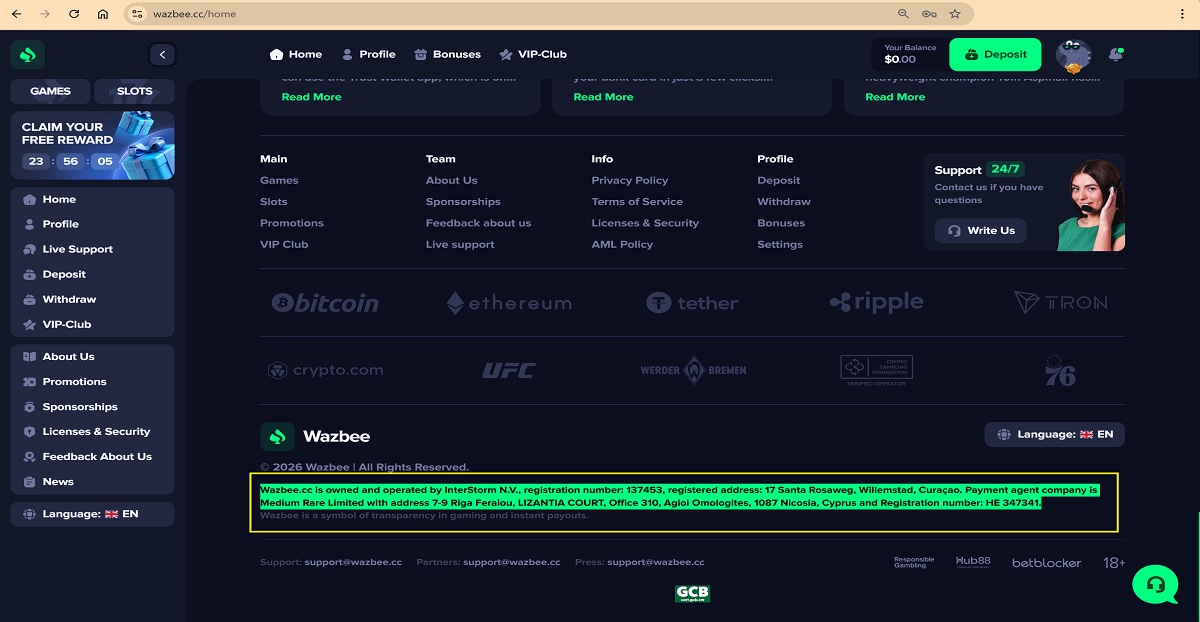
Task: Switch to the SLOTS tab in sidebar
Action: point(134,91)
